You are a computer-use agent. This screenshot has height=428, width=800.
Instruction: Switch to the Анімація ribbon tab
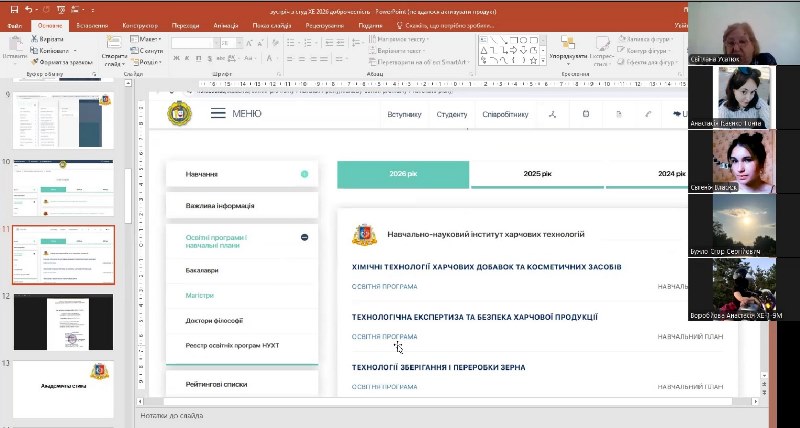point(226,26)
